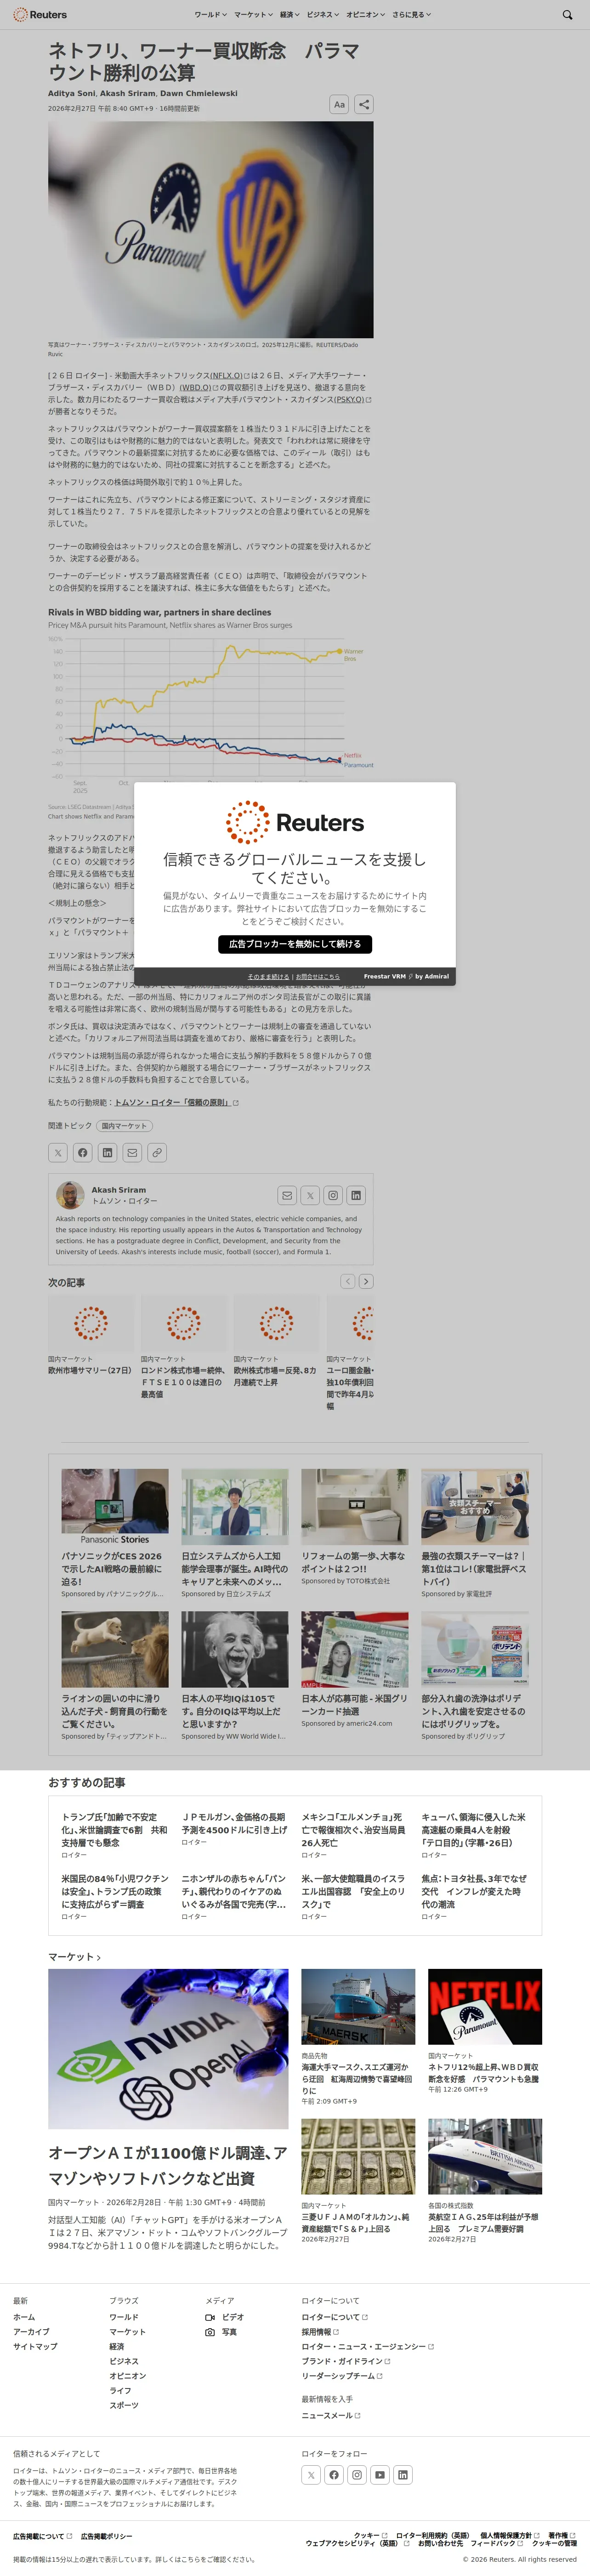Screen dimensions: 590x2576
Task: Copy article link with the chain icon
Action: click(157, 1152)
